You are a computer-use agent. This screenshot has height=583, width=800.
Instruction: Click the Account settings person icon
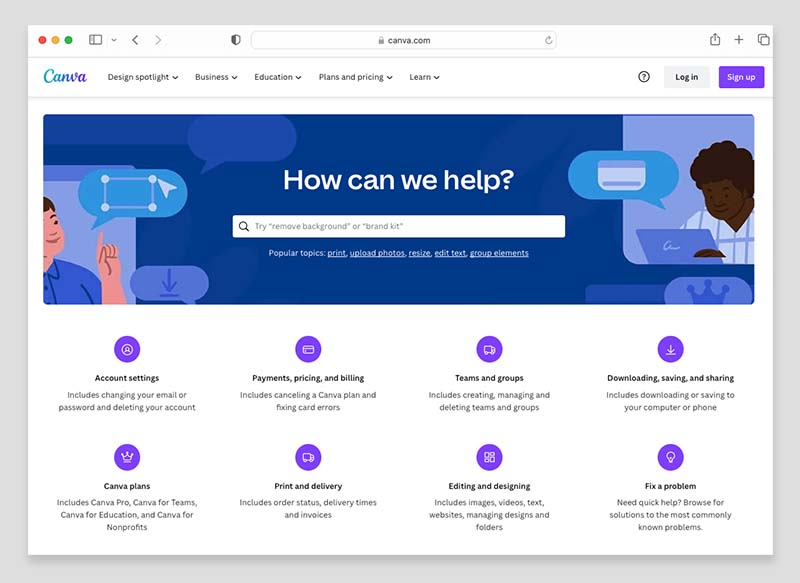(x=127, y=349)
